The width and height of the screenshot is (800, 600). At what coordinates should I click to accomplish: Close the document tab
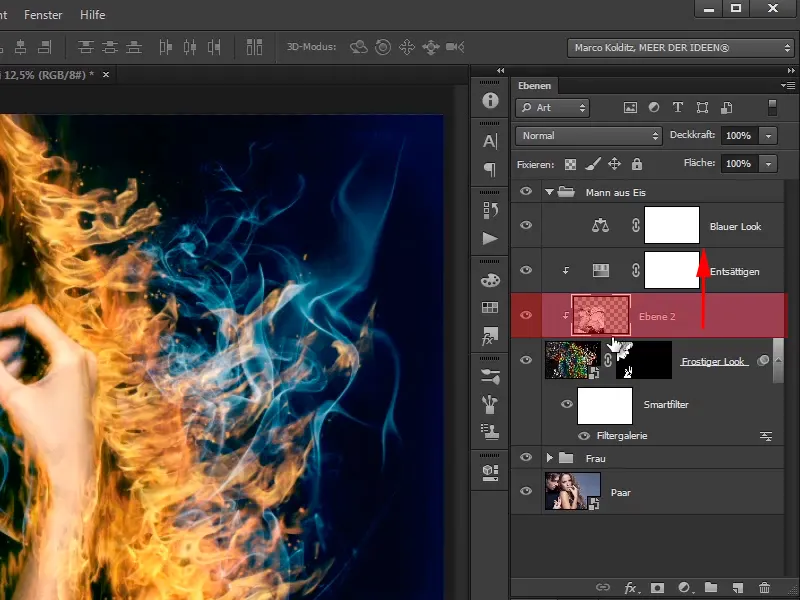point(106,74)
